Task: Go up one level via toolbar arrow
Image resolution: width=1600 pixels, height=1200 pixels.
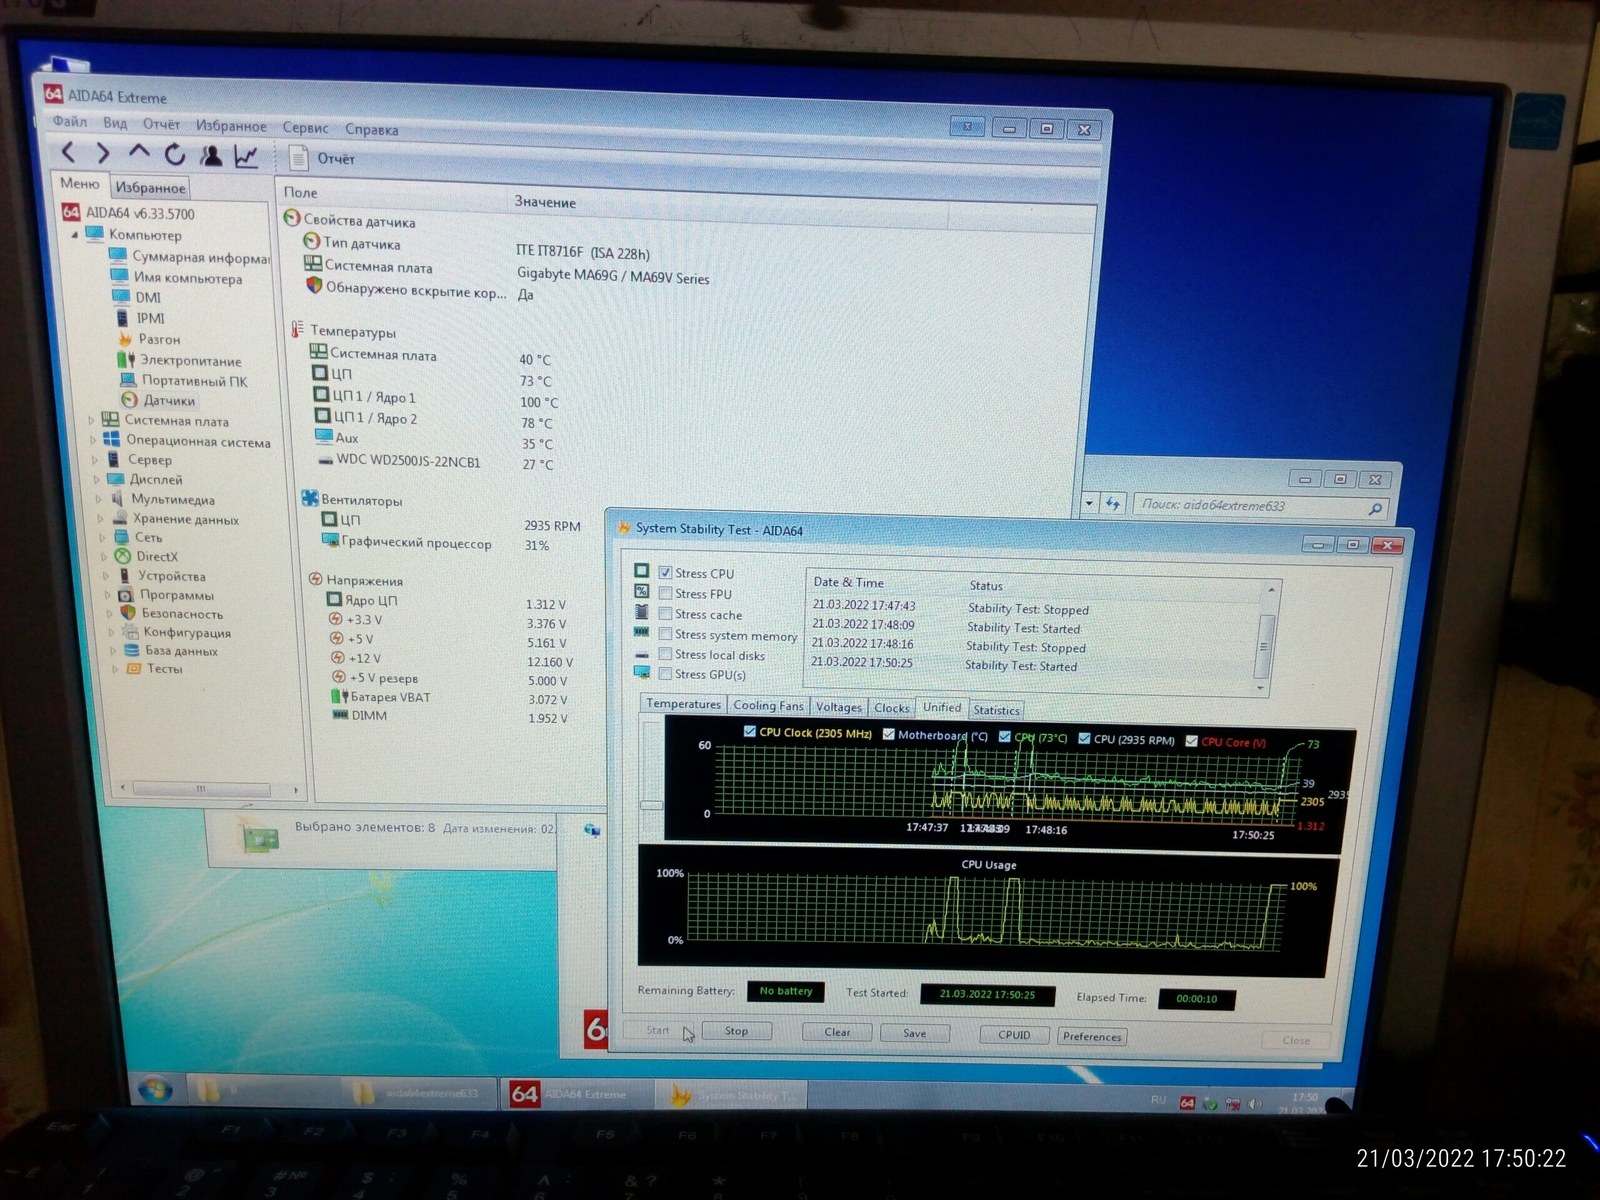Action: (139, 152)
